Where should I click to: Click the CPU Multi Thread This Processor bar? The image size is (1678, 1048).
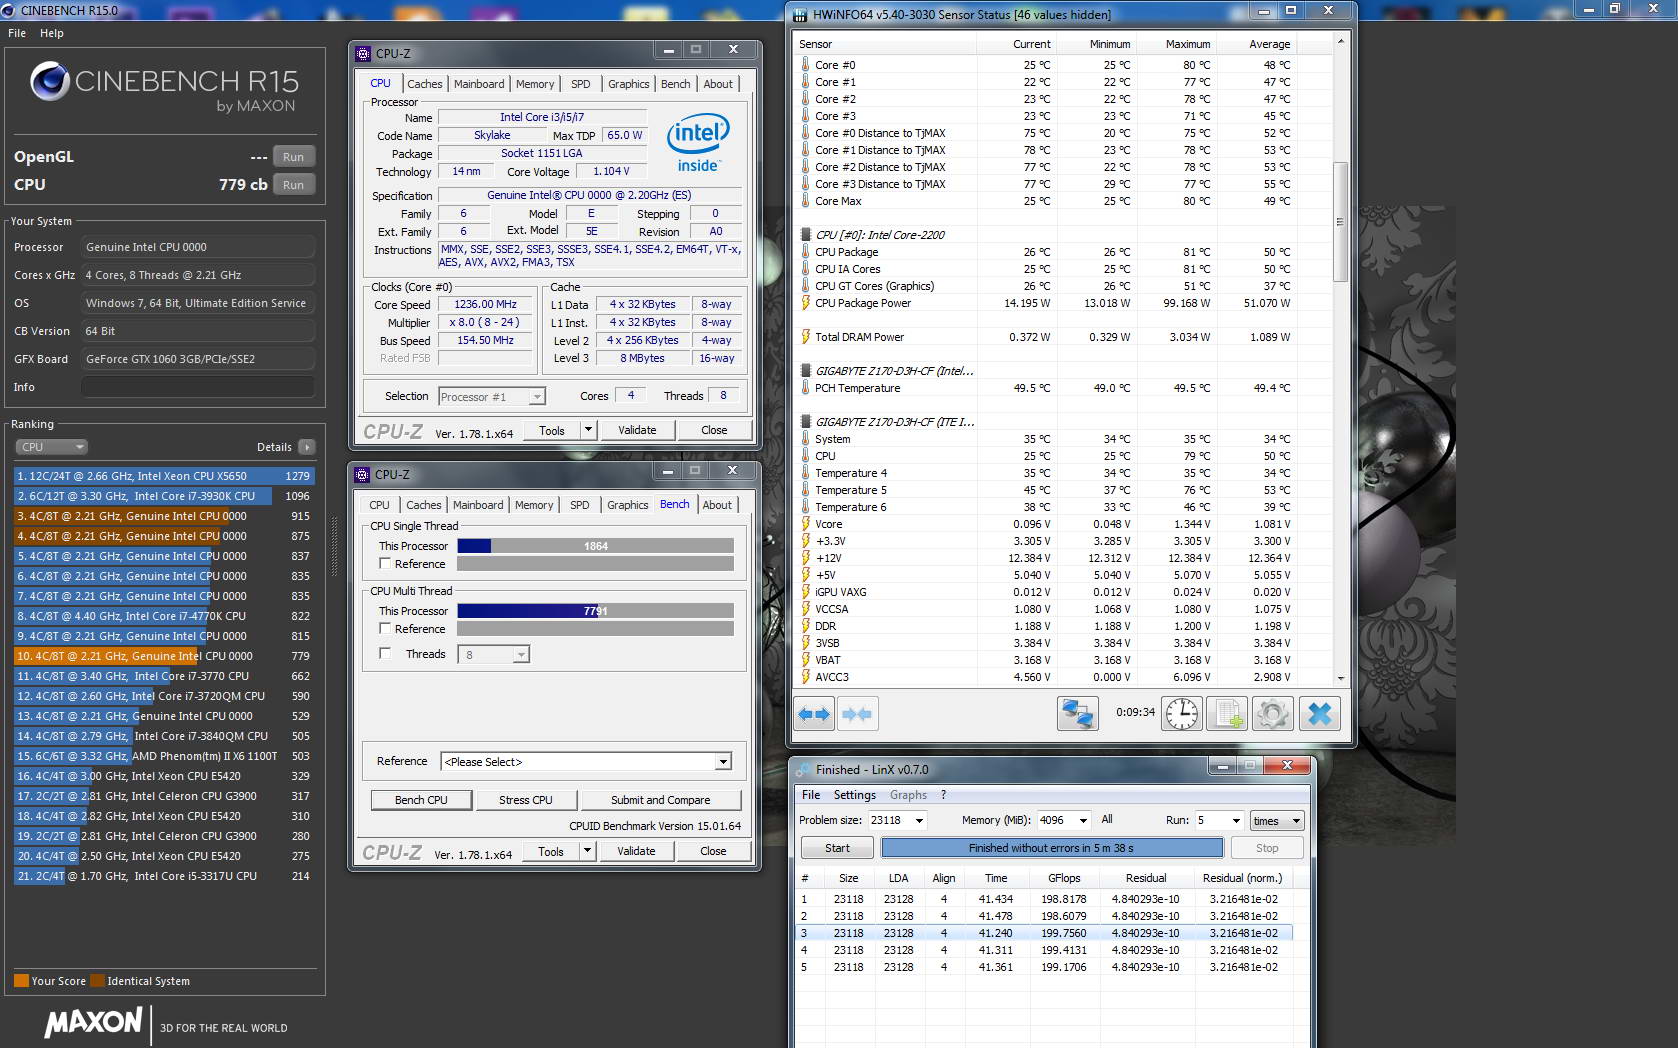596,611
